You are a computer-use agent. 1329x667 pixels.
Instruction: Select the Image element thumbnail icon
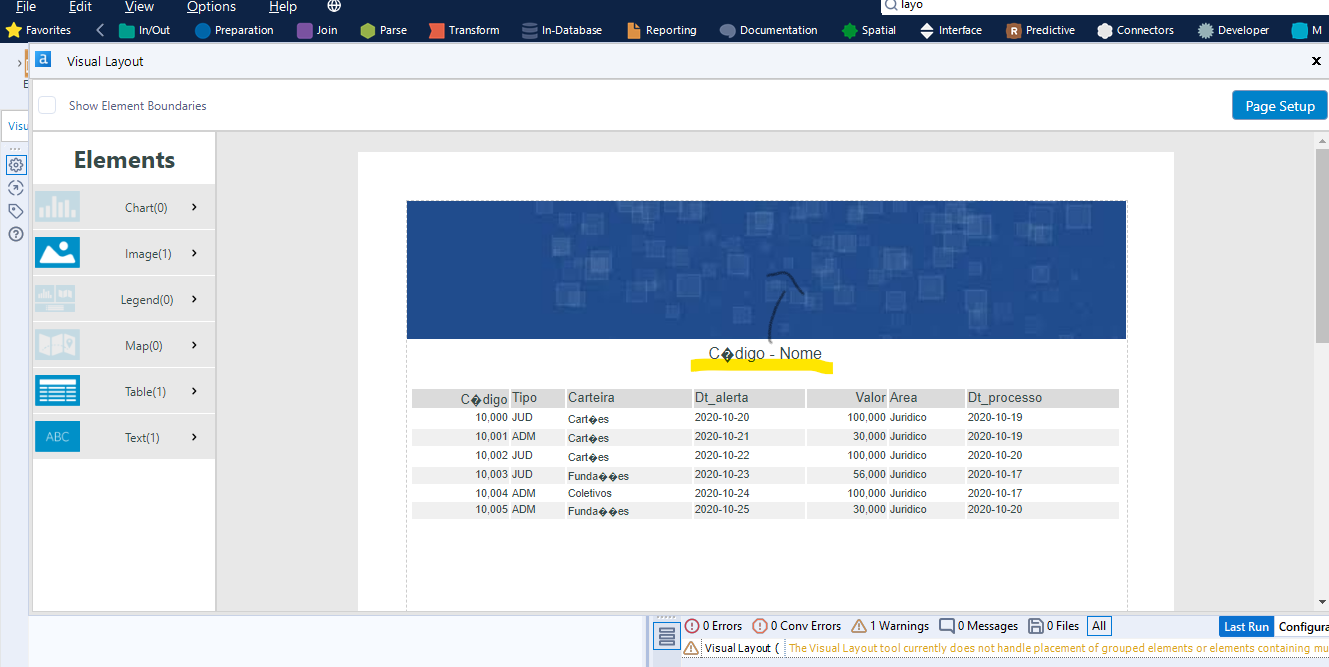(57, 252)
